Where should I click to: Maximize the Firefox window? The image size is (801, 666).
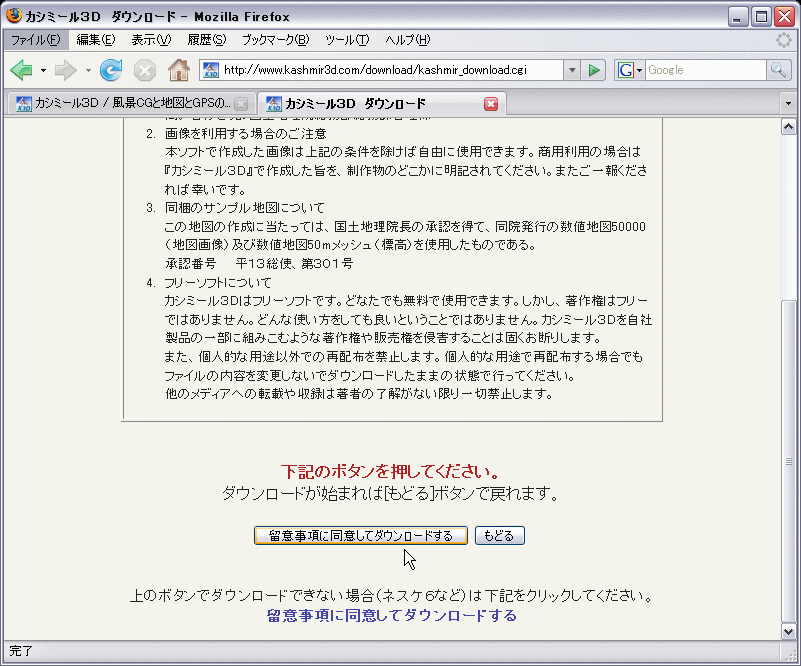761,16
